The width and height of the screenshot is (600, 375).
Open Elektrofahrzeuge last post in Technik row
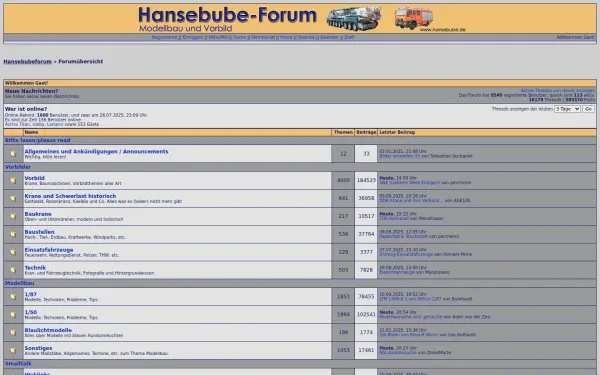(397, 272)
